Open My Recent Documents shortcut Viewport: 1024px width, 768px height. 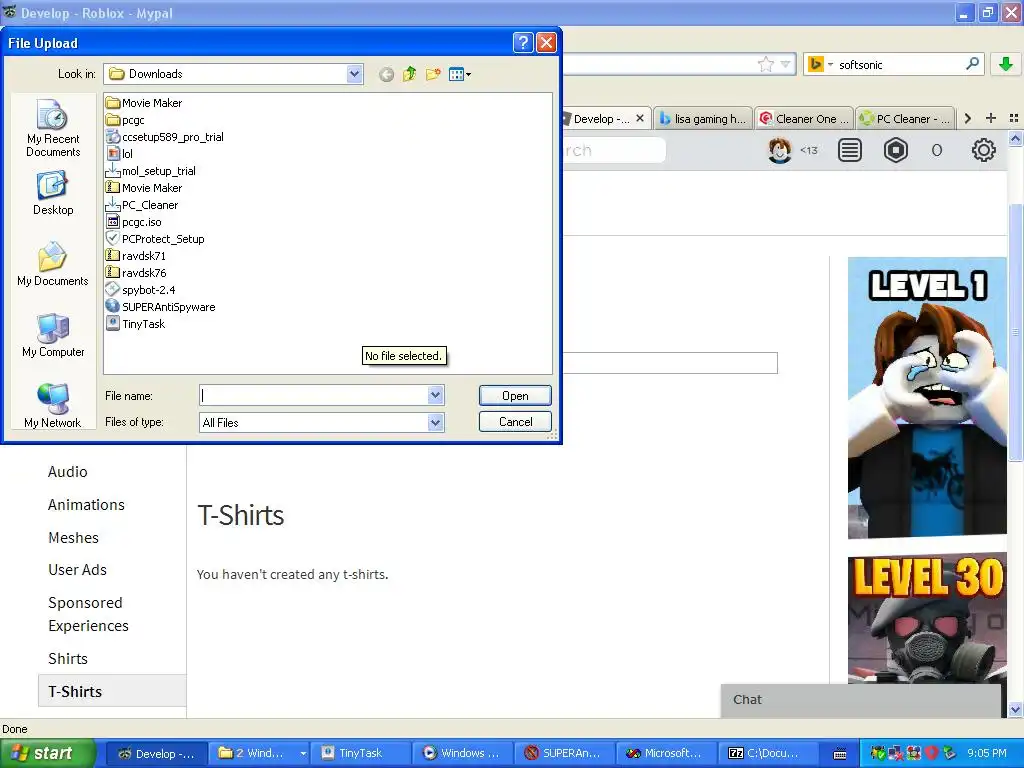point(53,129)
